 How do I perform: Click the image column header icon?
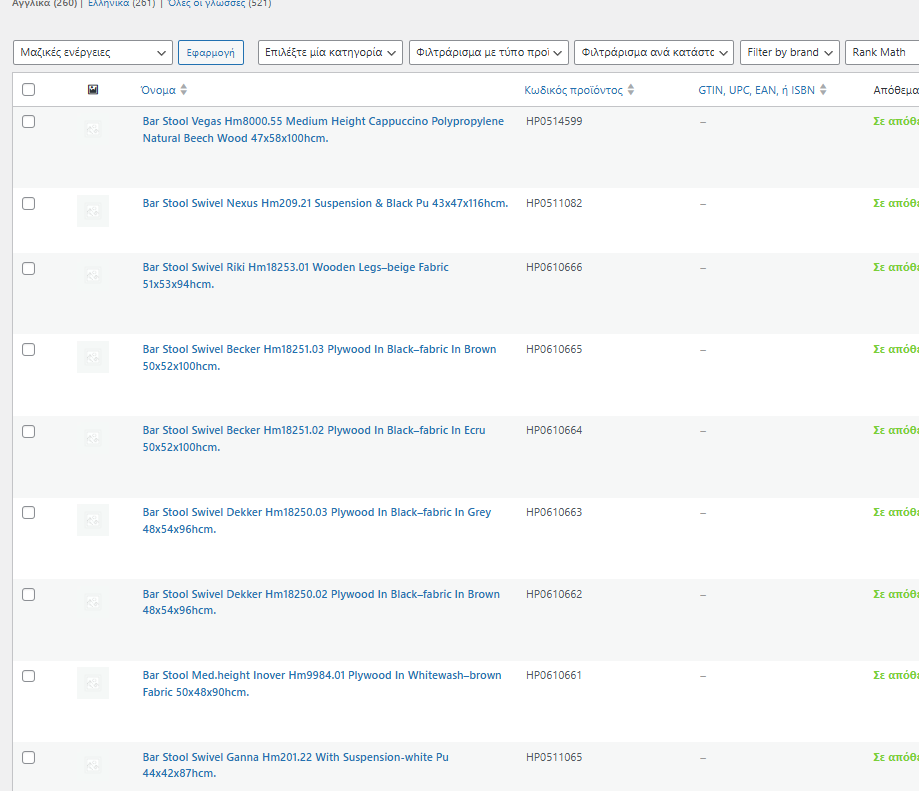pyautogui.click(x=93, y=90)
